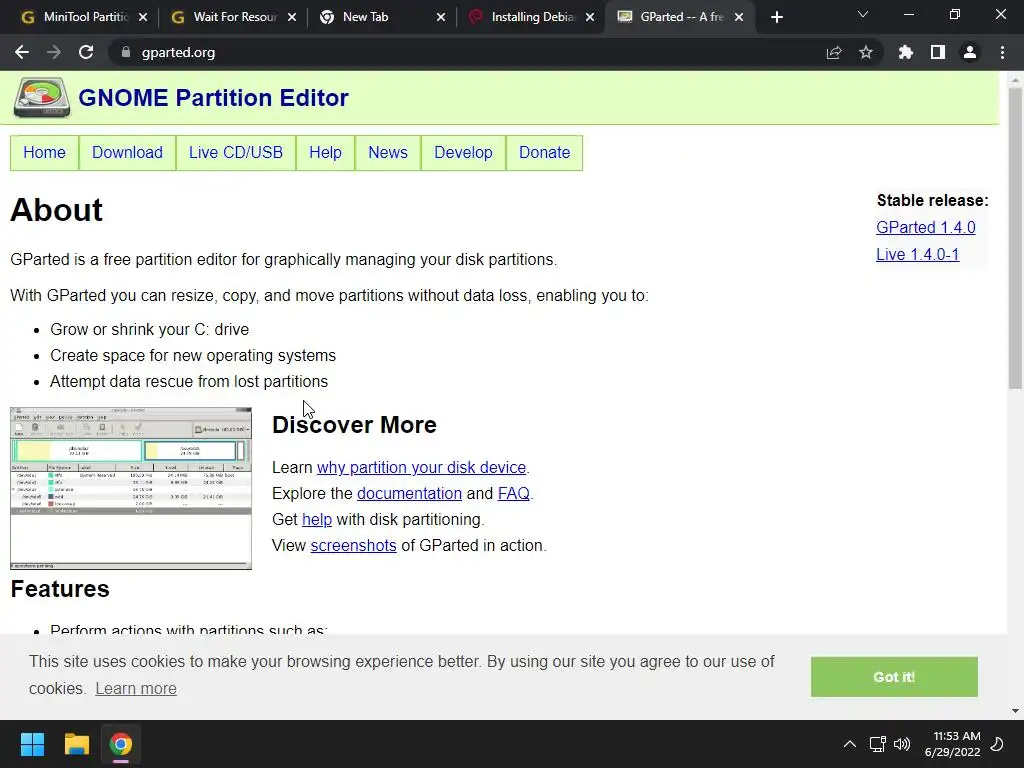Click the GParted disk logo icon
The image size is (1024, 768).
click(x=42, y=97)
